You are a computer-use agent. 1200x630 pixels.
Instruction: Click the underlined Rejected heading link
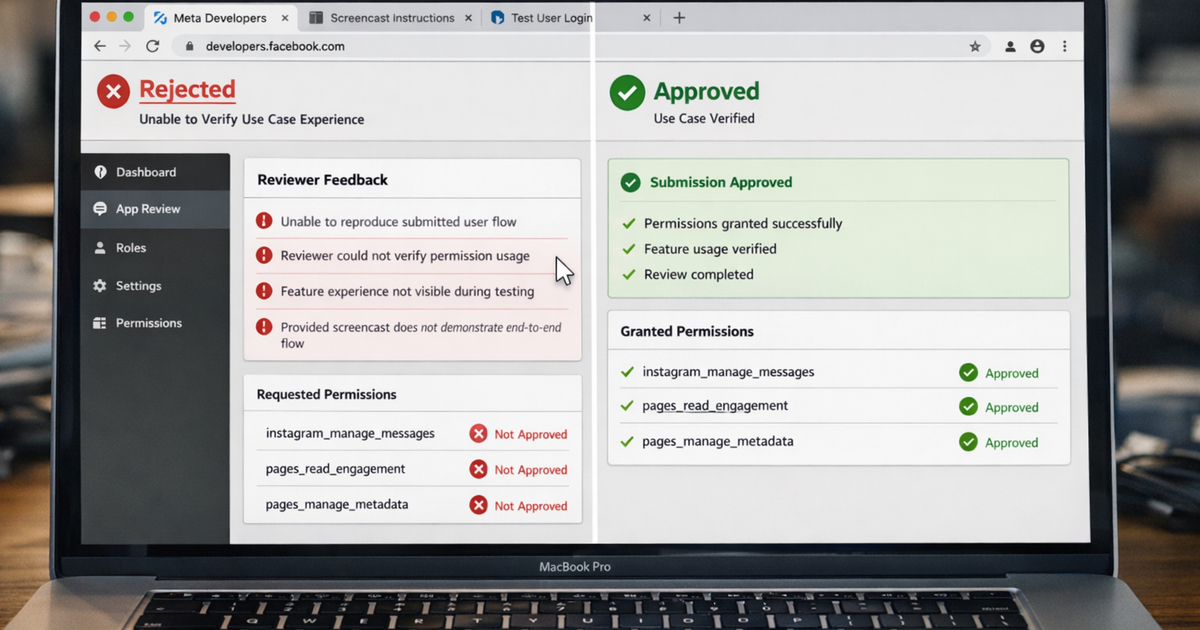[x=187, y=90]
